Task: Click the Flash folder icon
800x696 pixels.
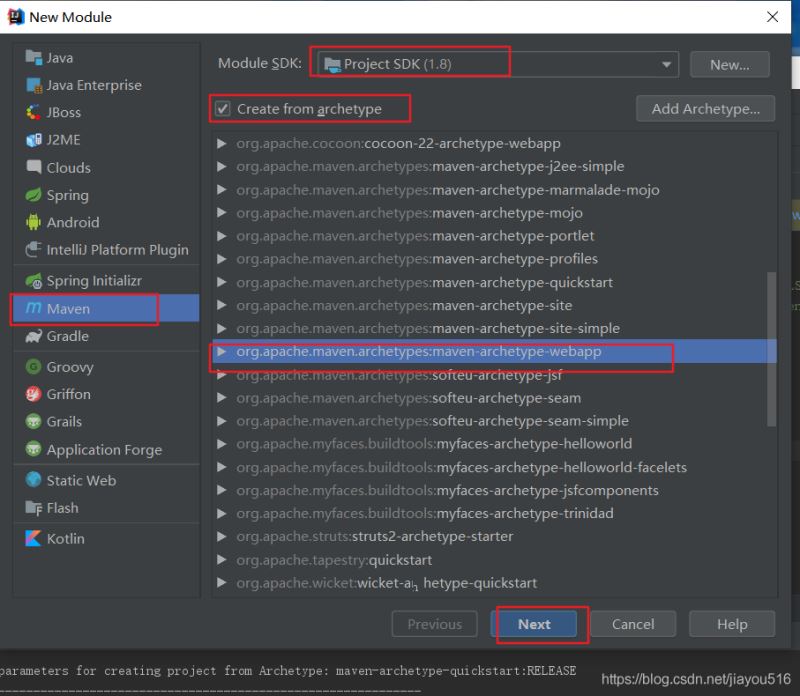Action: [34, 508]
